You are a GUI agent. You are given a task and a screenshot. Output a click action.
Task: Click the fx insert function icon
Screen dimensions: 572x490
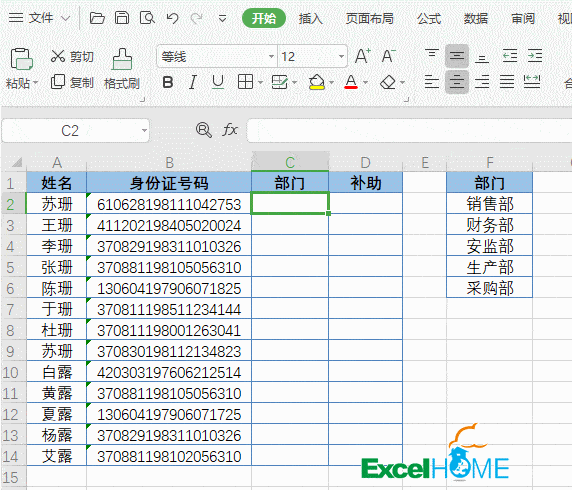230,130
